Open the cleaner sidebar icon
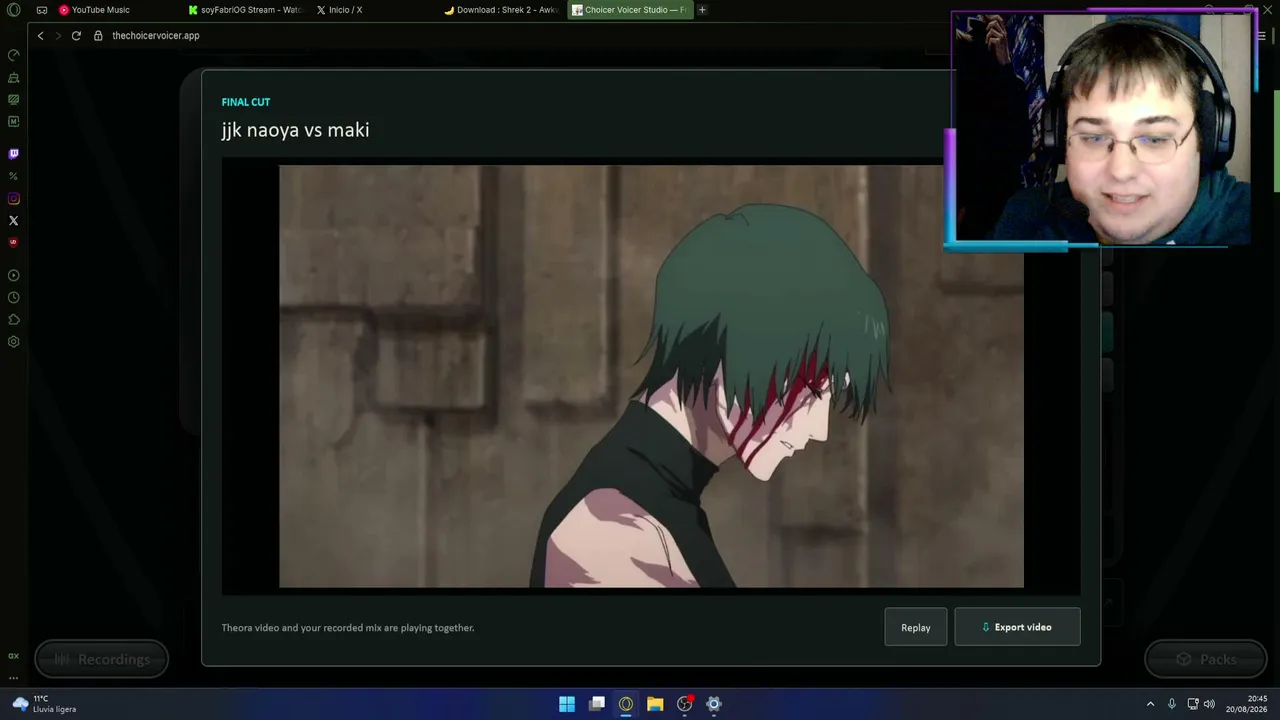 tap(14, 77)
